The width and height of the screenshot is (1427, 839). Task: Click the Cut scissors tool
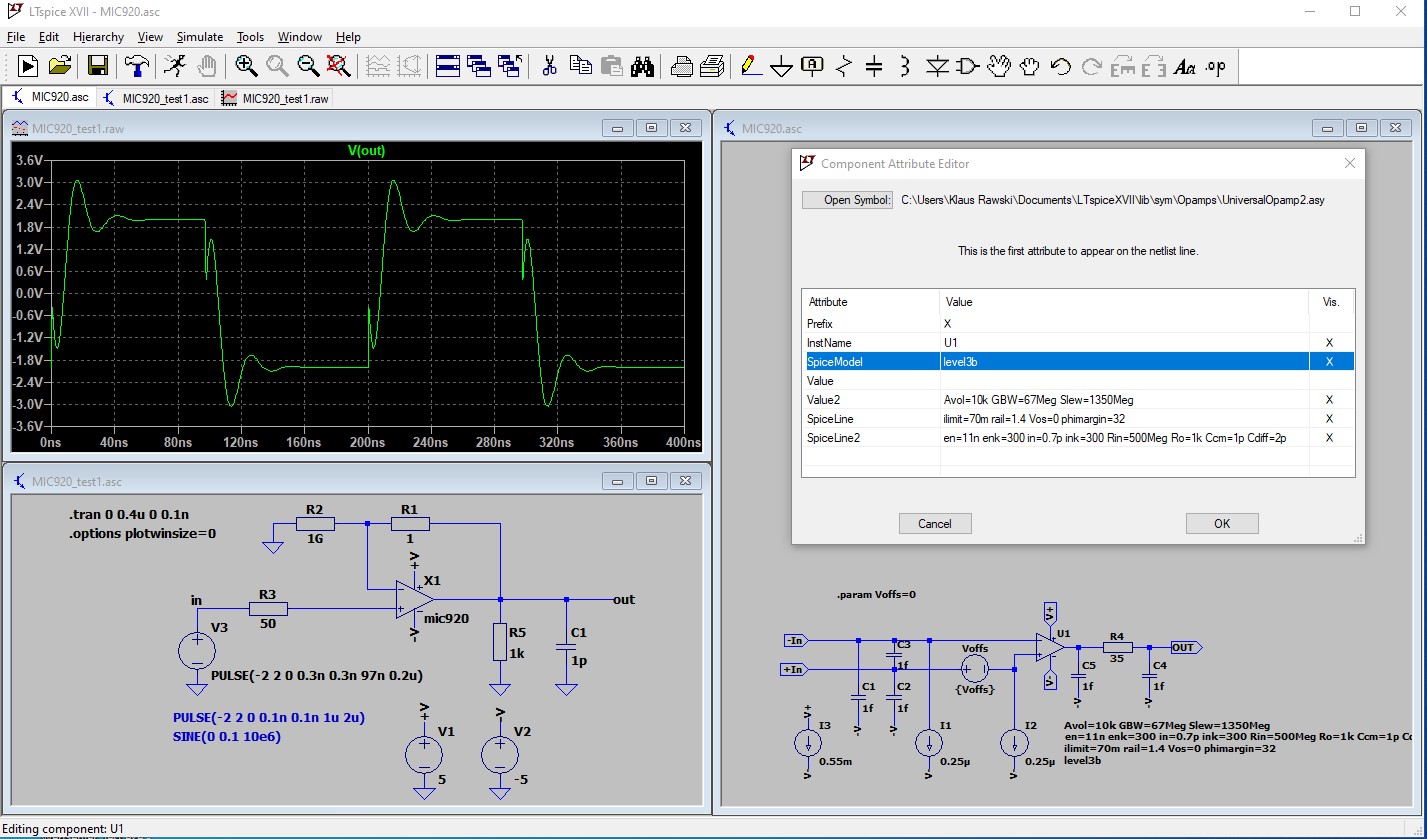[x=549, y=66]
